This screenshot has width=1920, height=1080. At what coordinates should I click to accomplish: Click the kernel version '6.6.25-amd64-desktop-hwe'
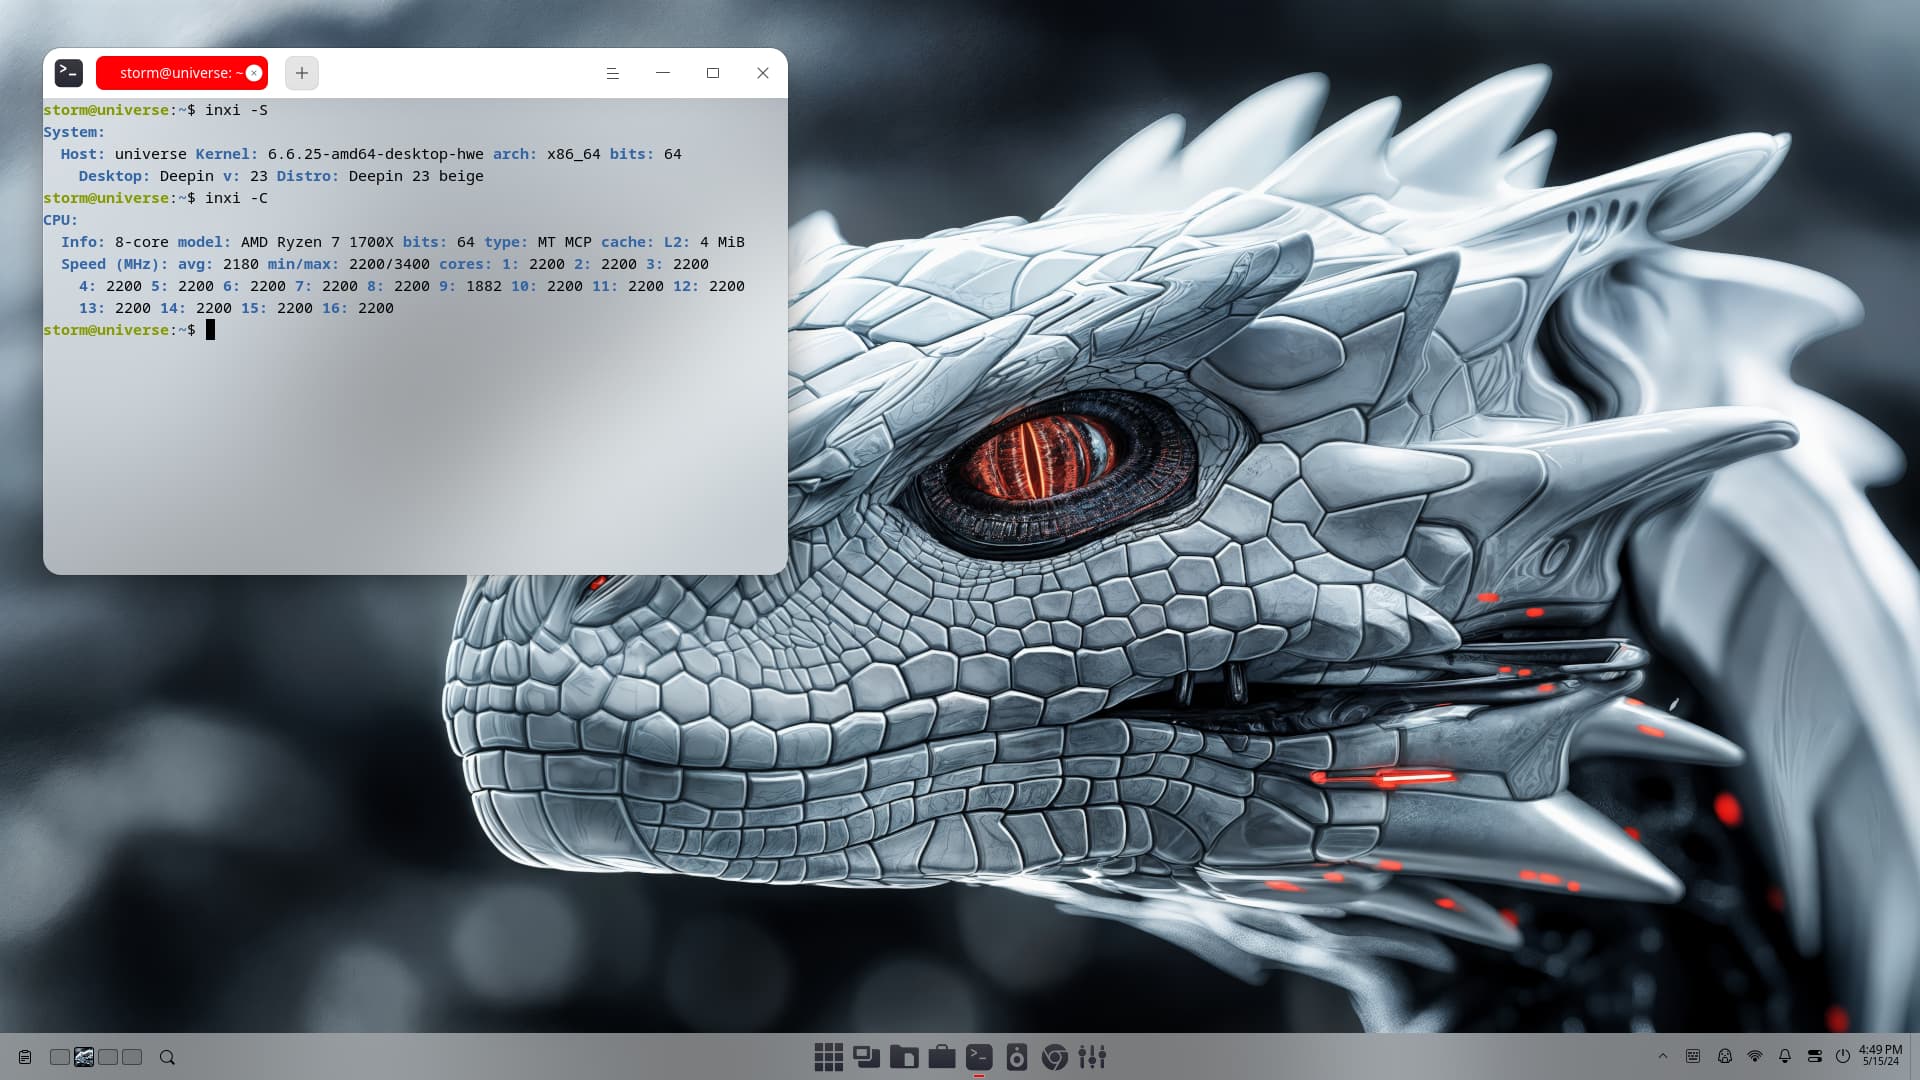click(375, 154)
